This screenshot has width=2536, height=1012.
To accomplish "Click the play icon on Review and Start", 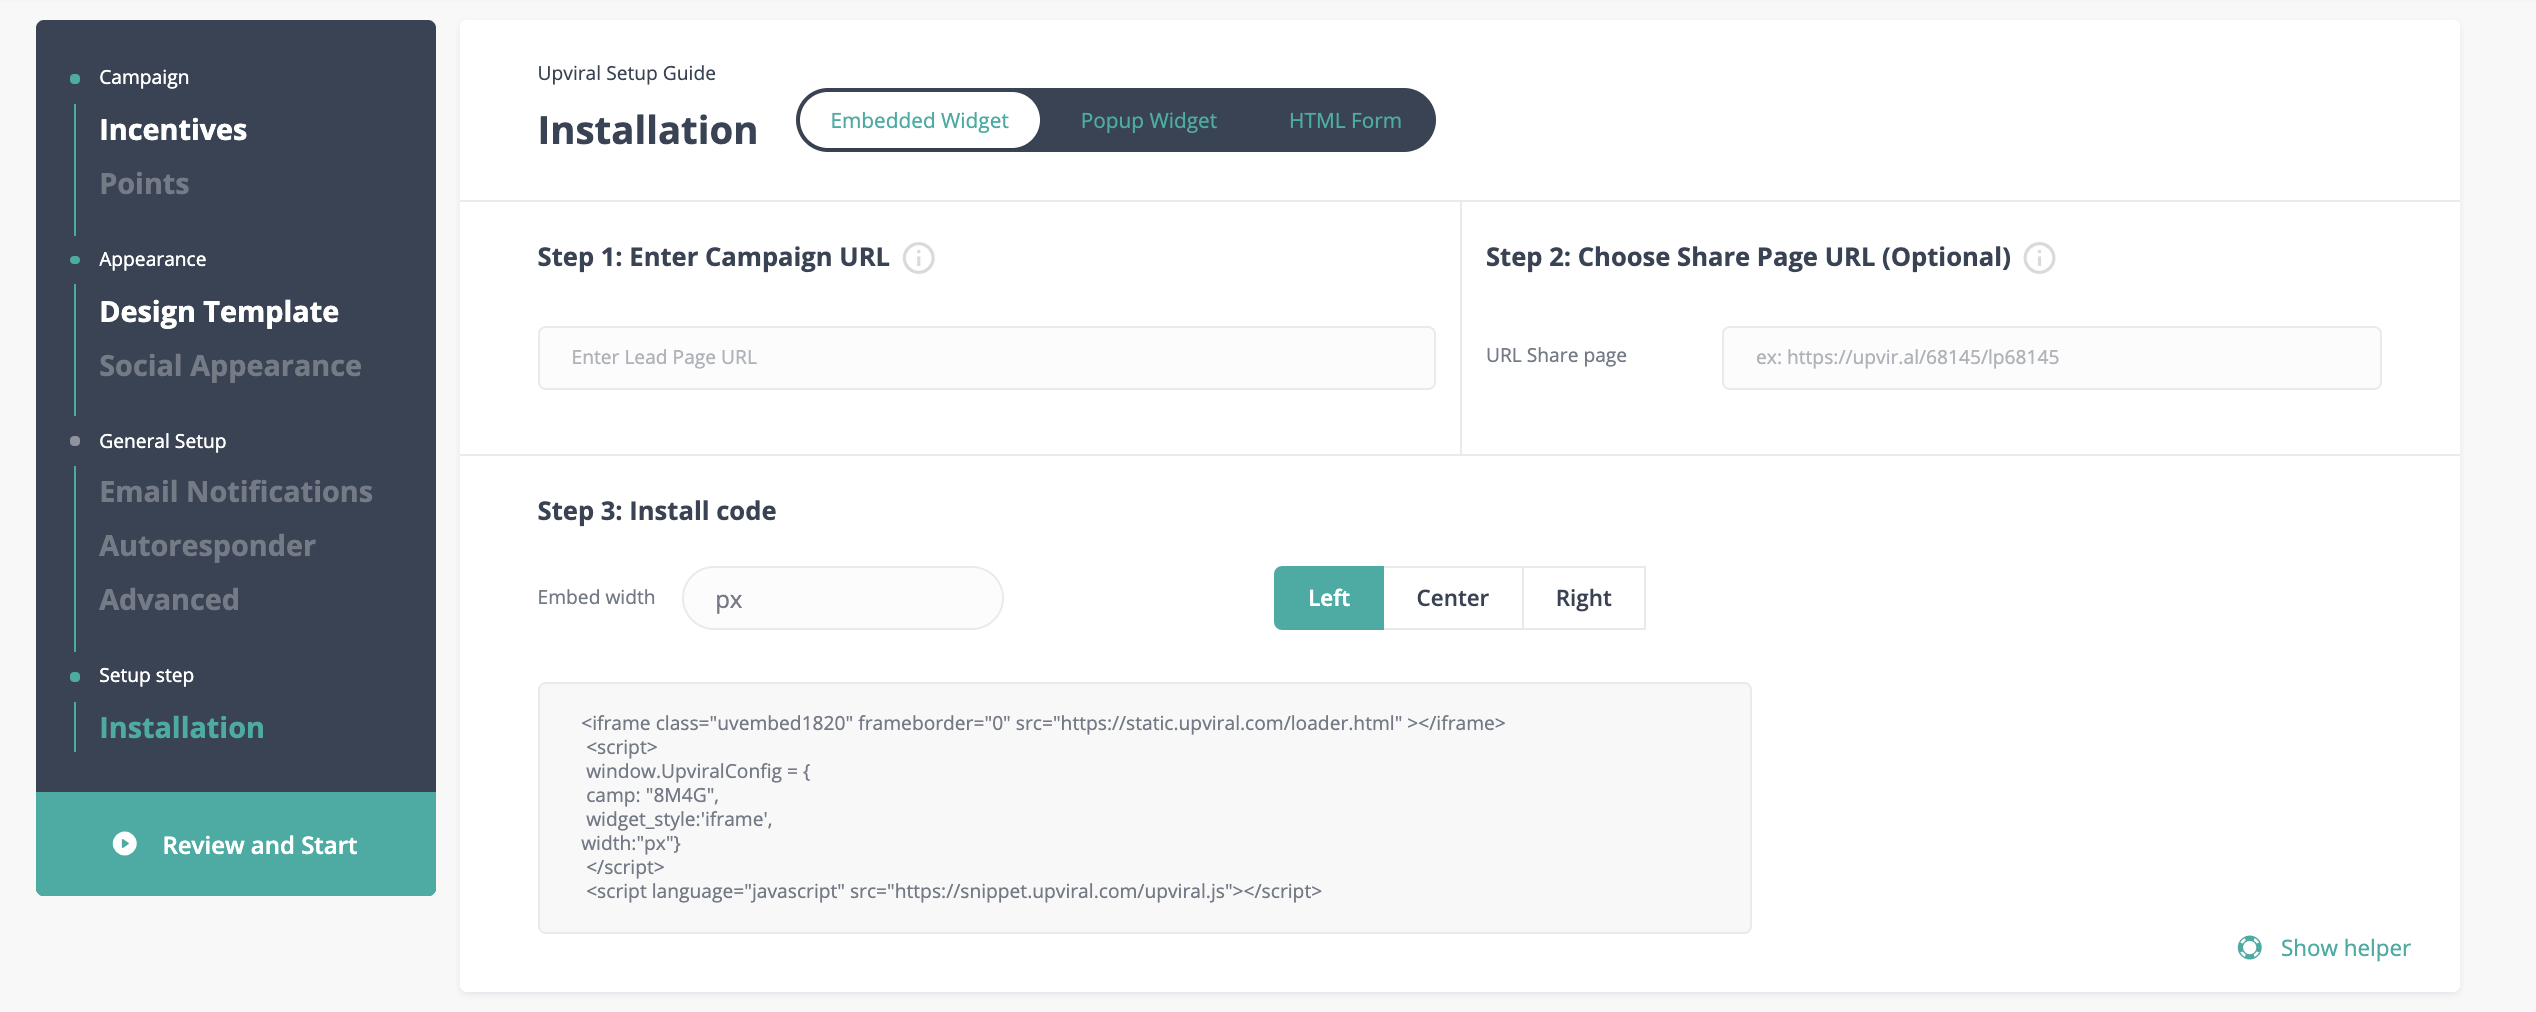I will tap(124, 845).
